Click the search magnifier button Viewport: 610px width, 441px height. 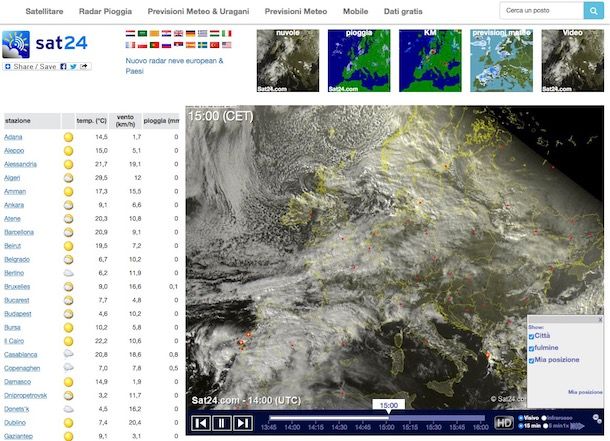[594, 11]
